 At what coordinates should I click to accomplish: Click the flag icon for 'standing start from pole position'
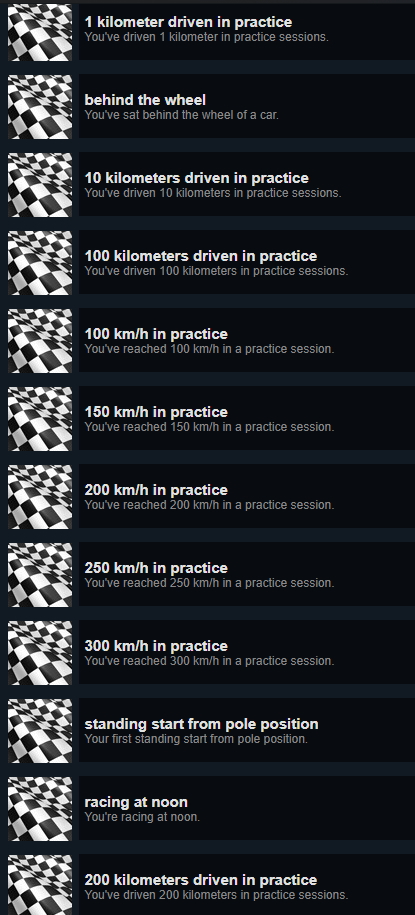click(x=40, y=731)
